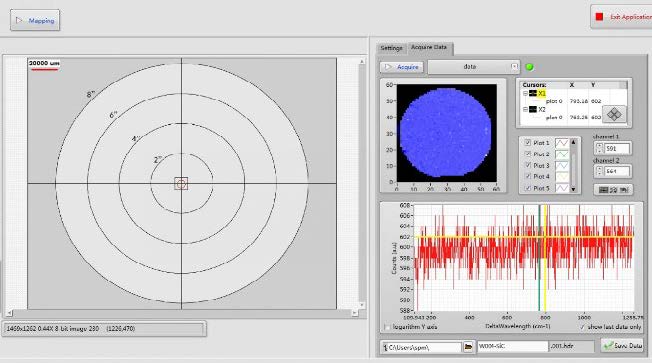Collapse the X1 cursor tree entry
Screen dimensions: 652x363
tap(525, 94)
